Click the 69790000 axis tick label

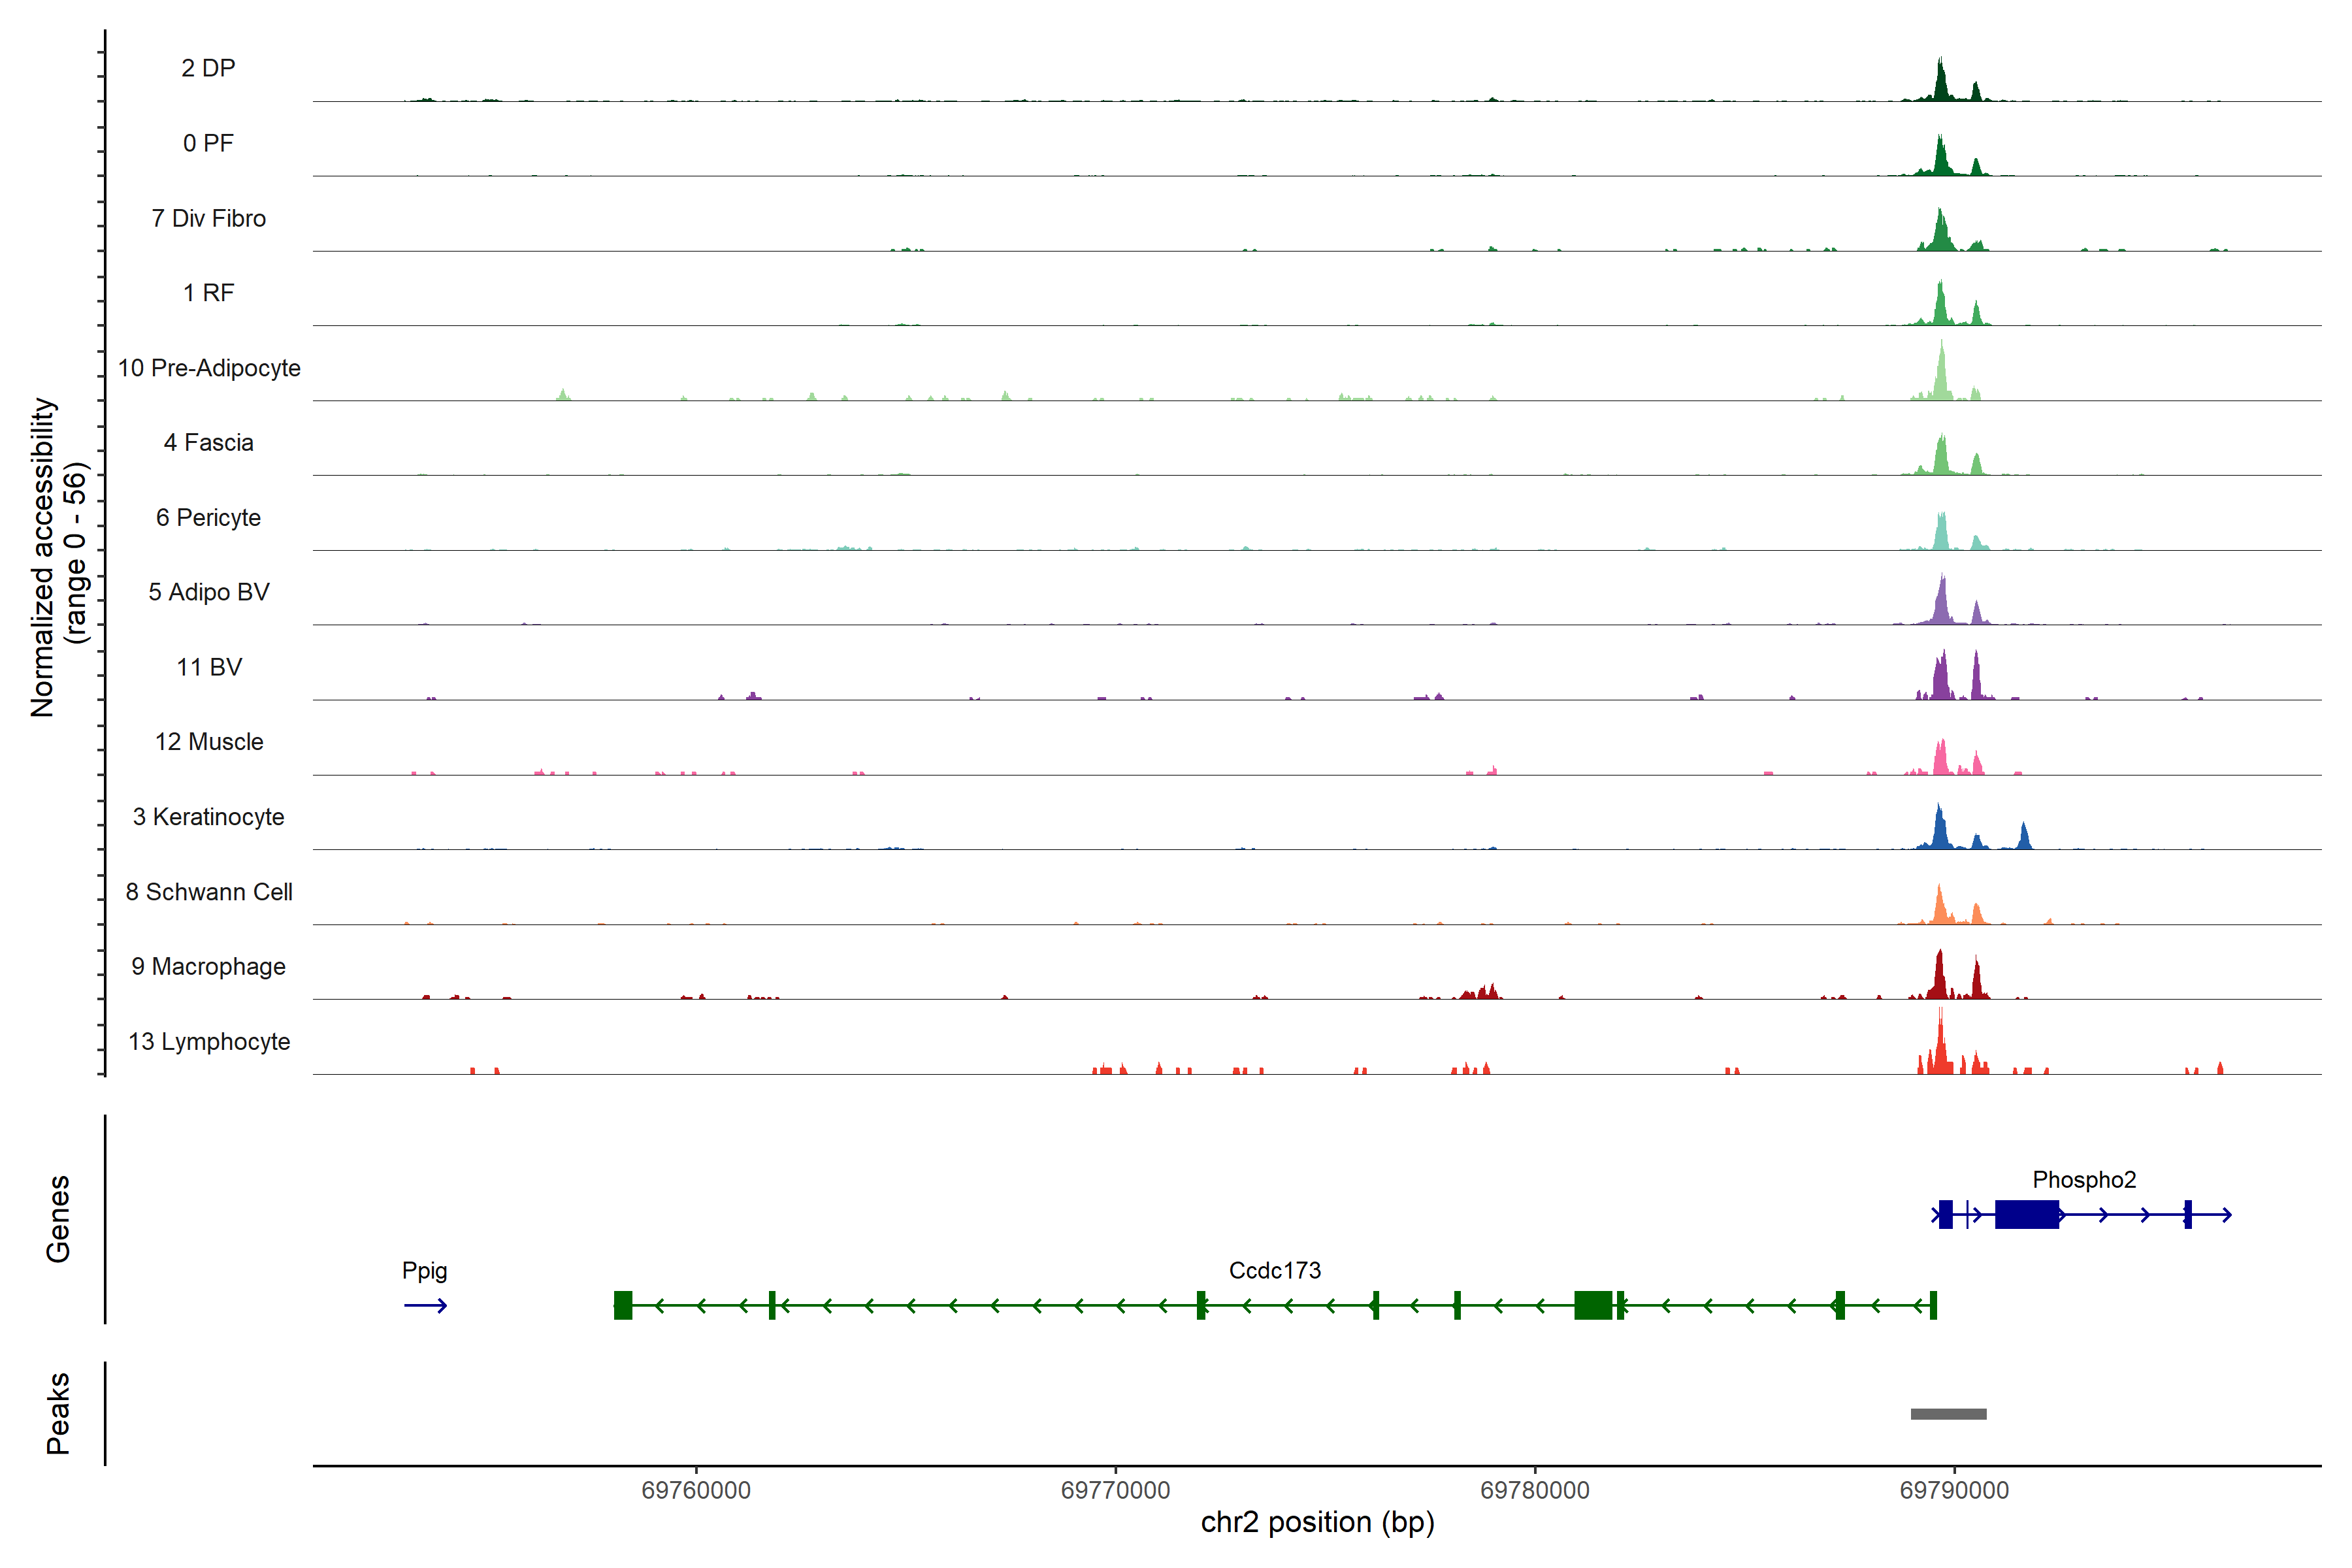[x=1954, y=1490]
